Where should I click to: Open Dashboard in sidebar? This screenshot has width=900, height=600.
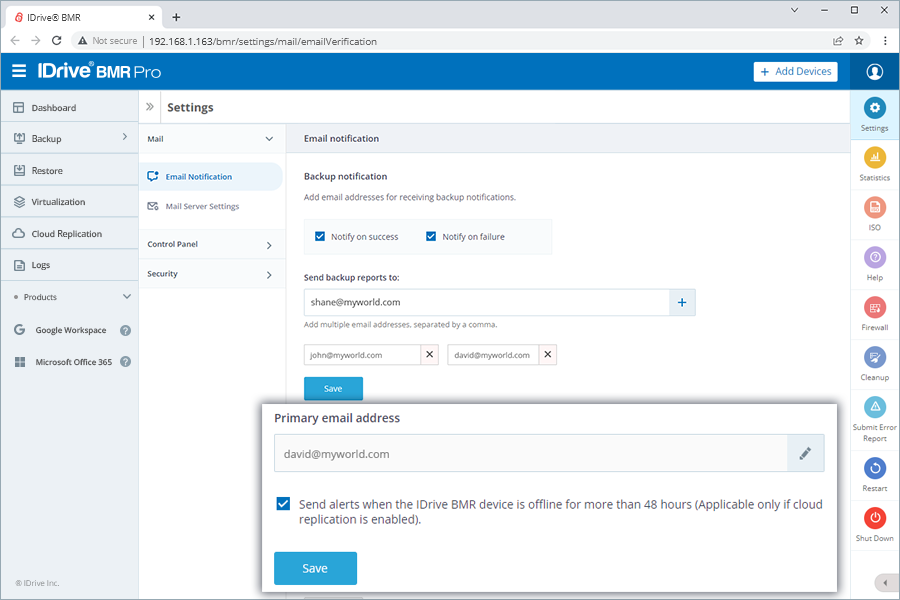[x=69, y=107]
